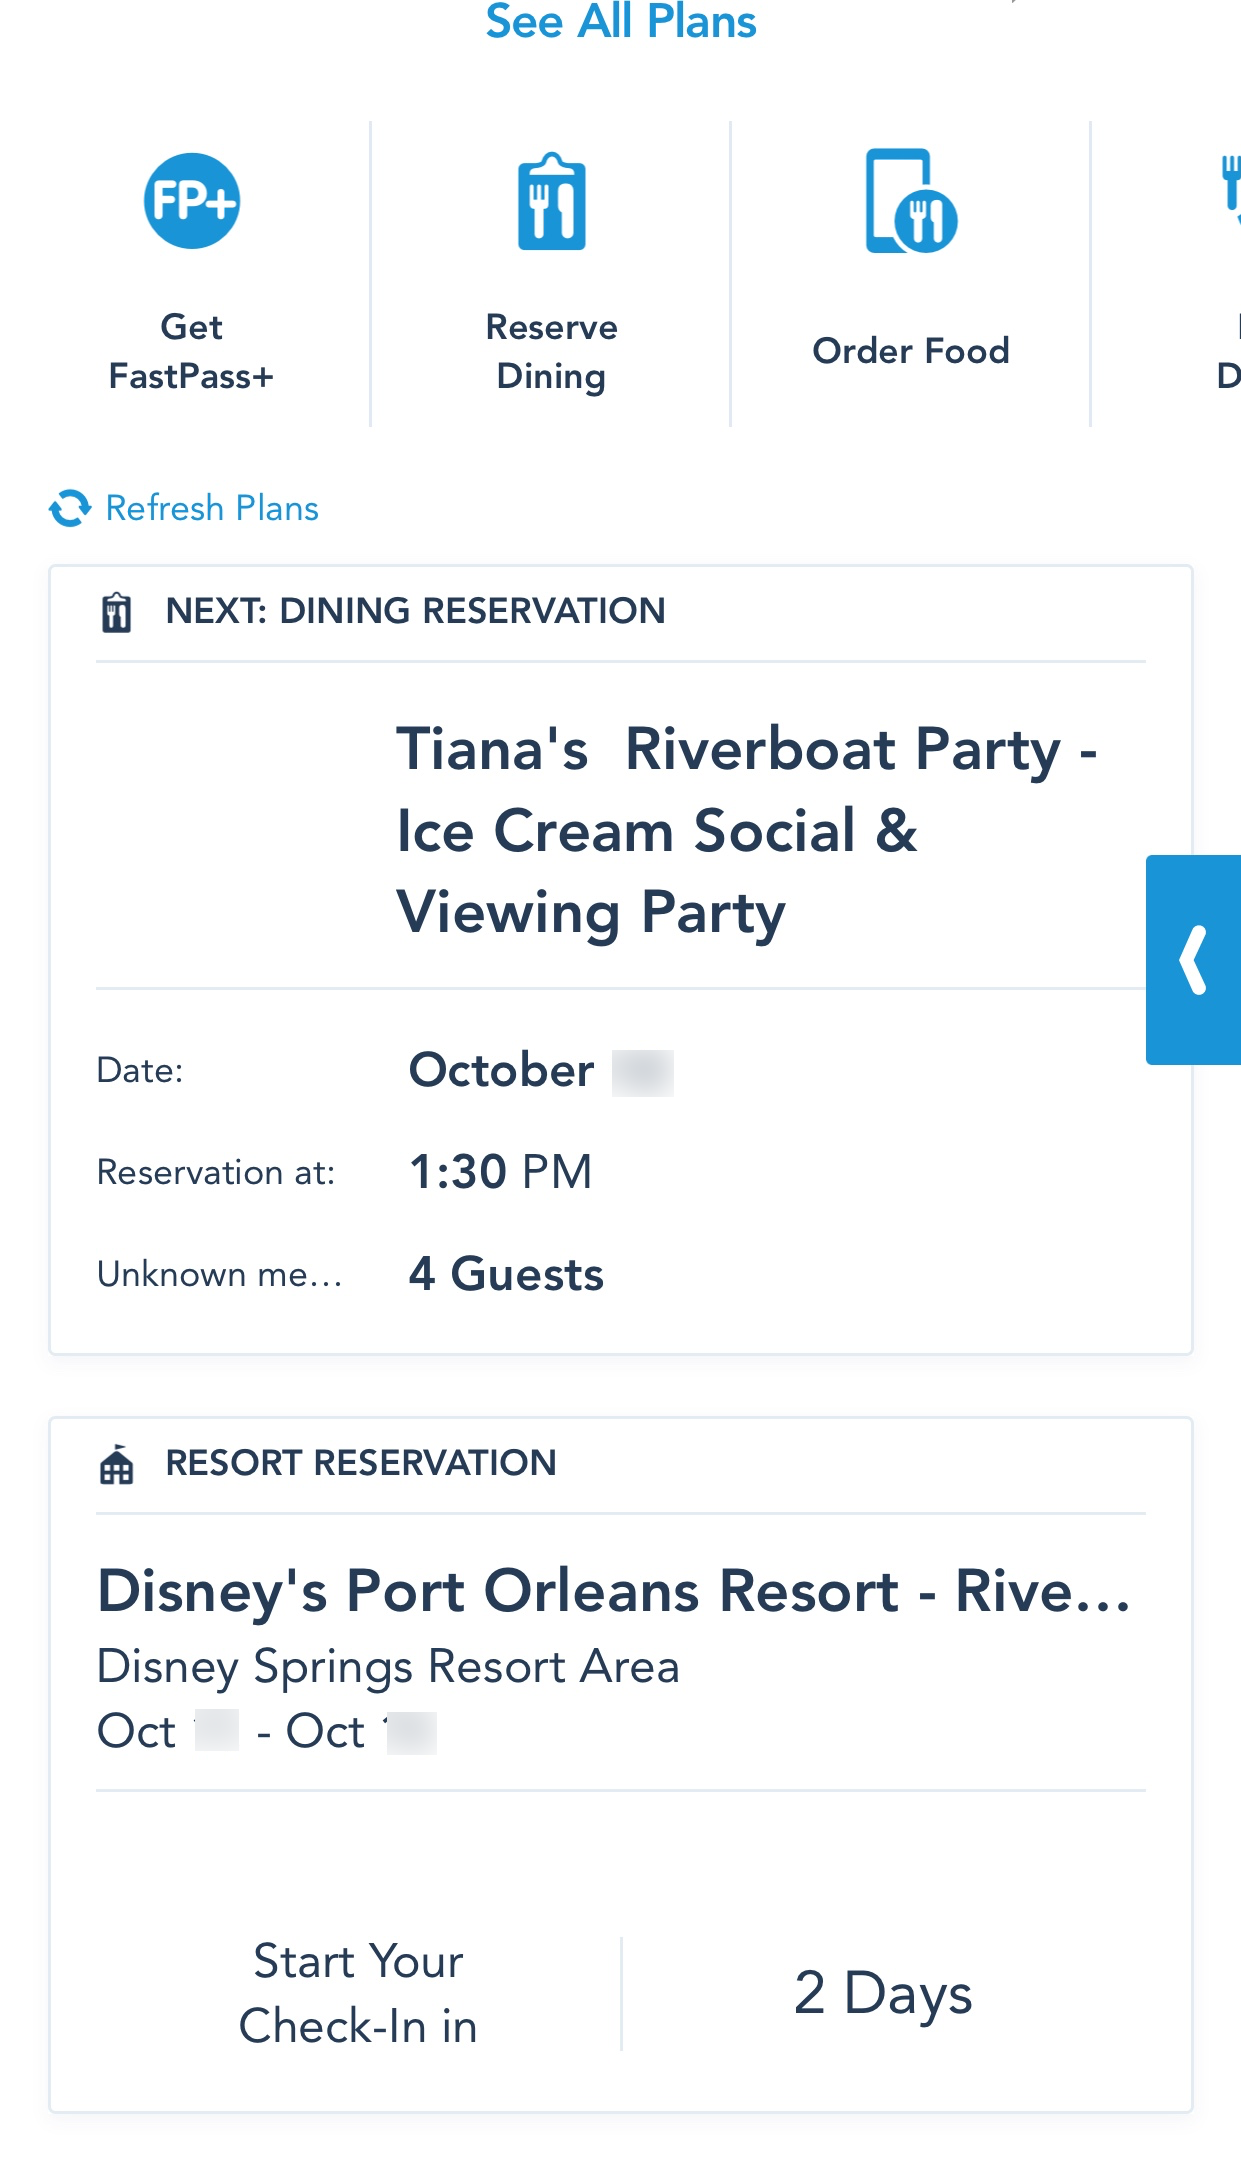Open the See All Plans link
Viewport: 1241px width, 2158px height.
(620, 22)
